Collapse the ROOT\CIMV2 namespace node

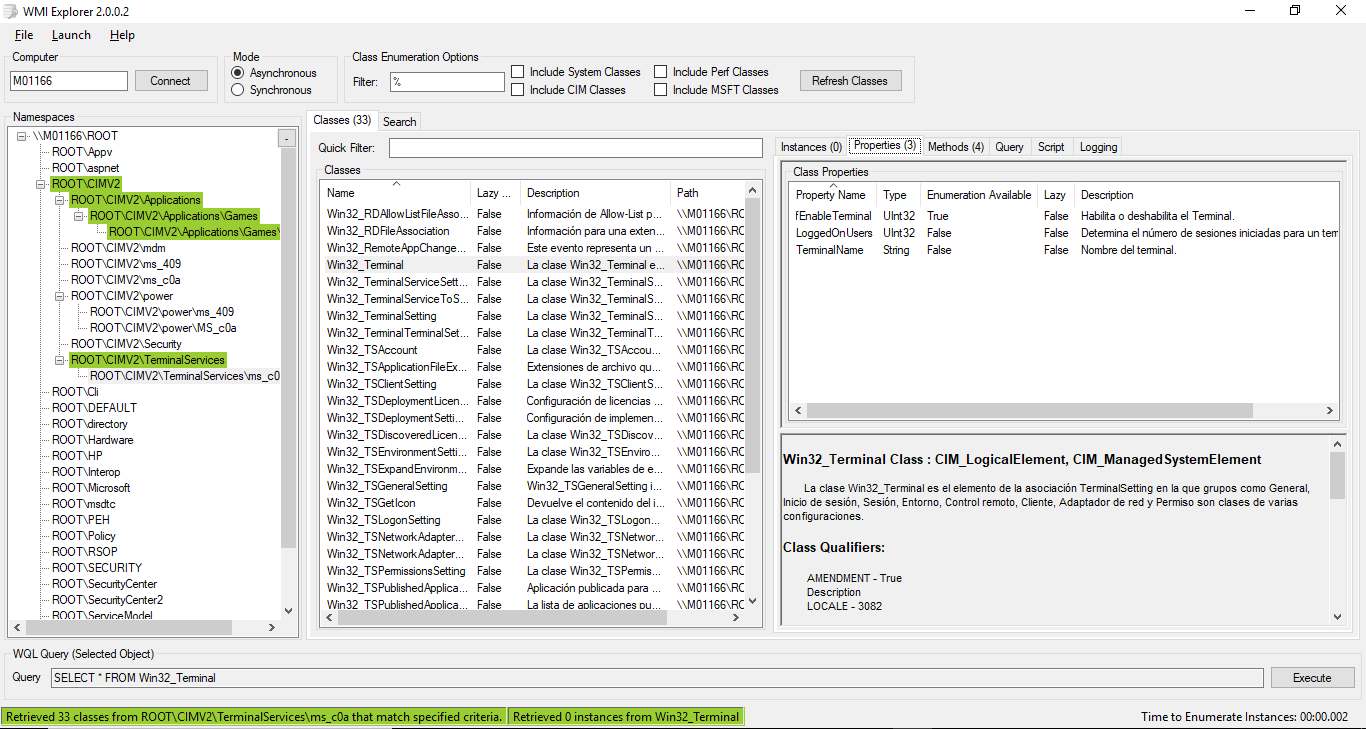coord(41,184)
